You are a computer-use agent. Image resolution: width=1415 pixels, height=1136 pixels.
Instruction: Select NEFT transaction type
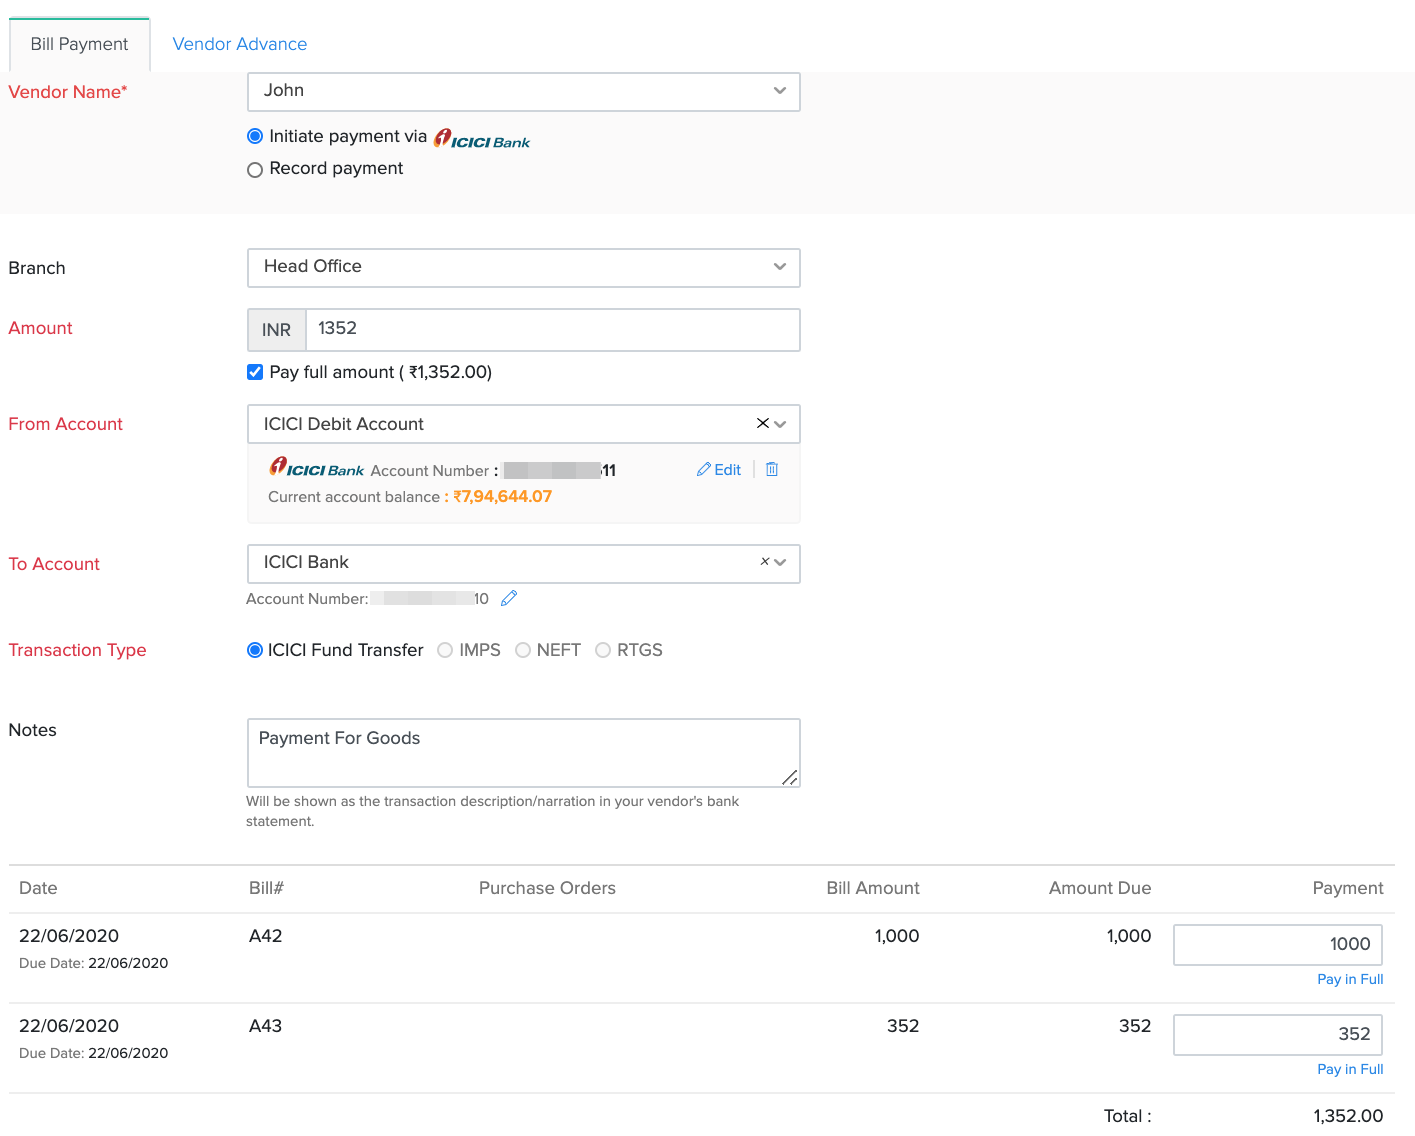point(523,650)
